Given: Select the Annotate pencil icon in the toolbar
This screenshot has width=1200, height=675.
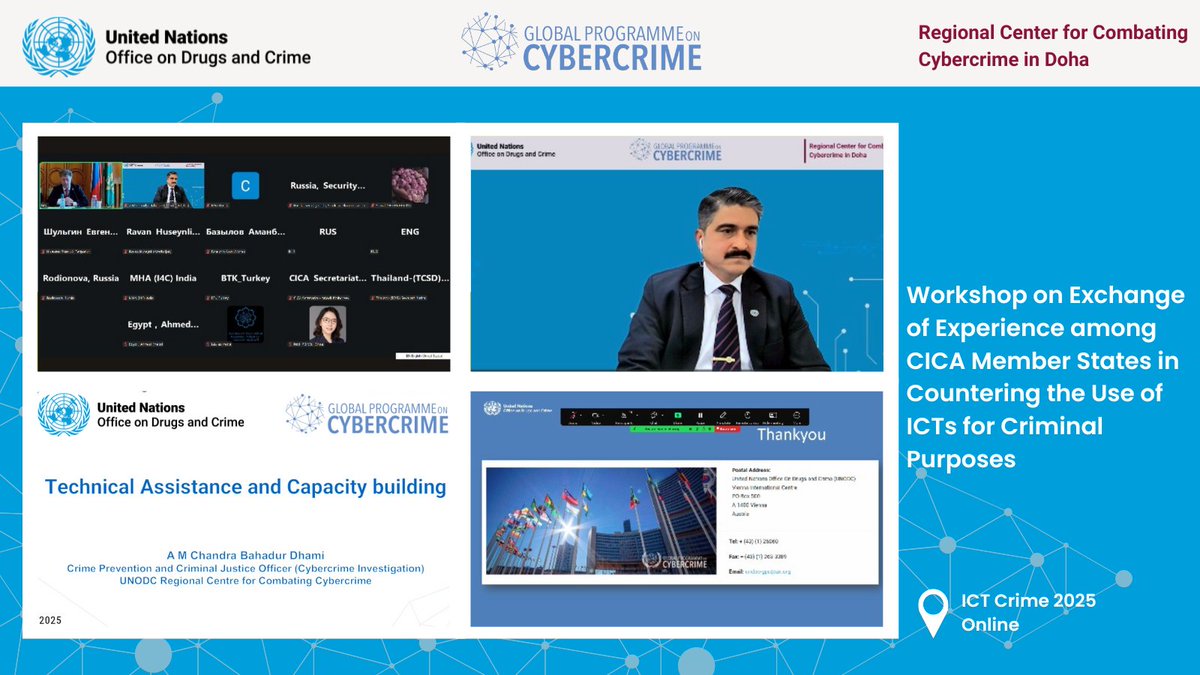Looking at the screenshot, I should pos(723,415).
